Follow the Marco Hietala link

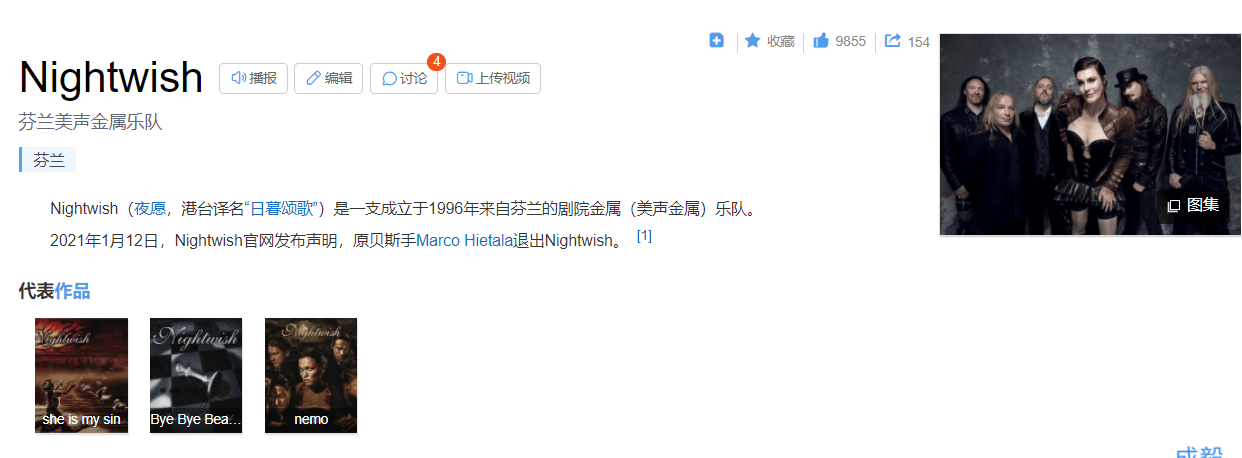464,240
